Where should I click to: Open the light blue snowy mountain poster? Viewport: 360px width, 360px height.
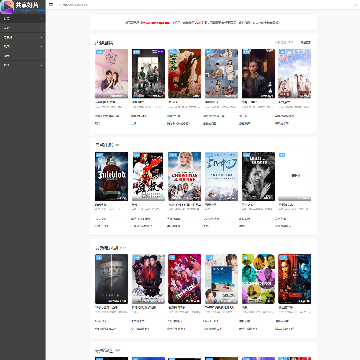pyautogui.click(x=221, y=176)
